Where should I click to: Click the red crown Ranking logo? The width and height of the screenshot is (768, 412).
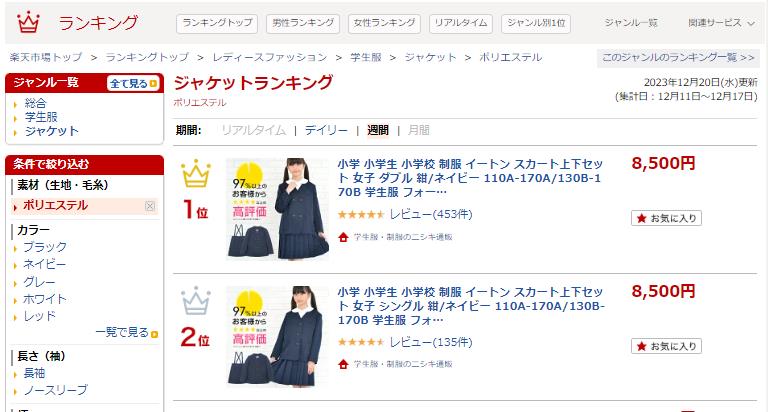tap(28, 23)
